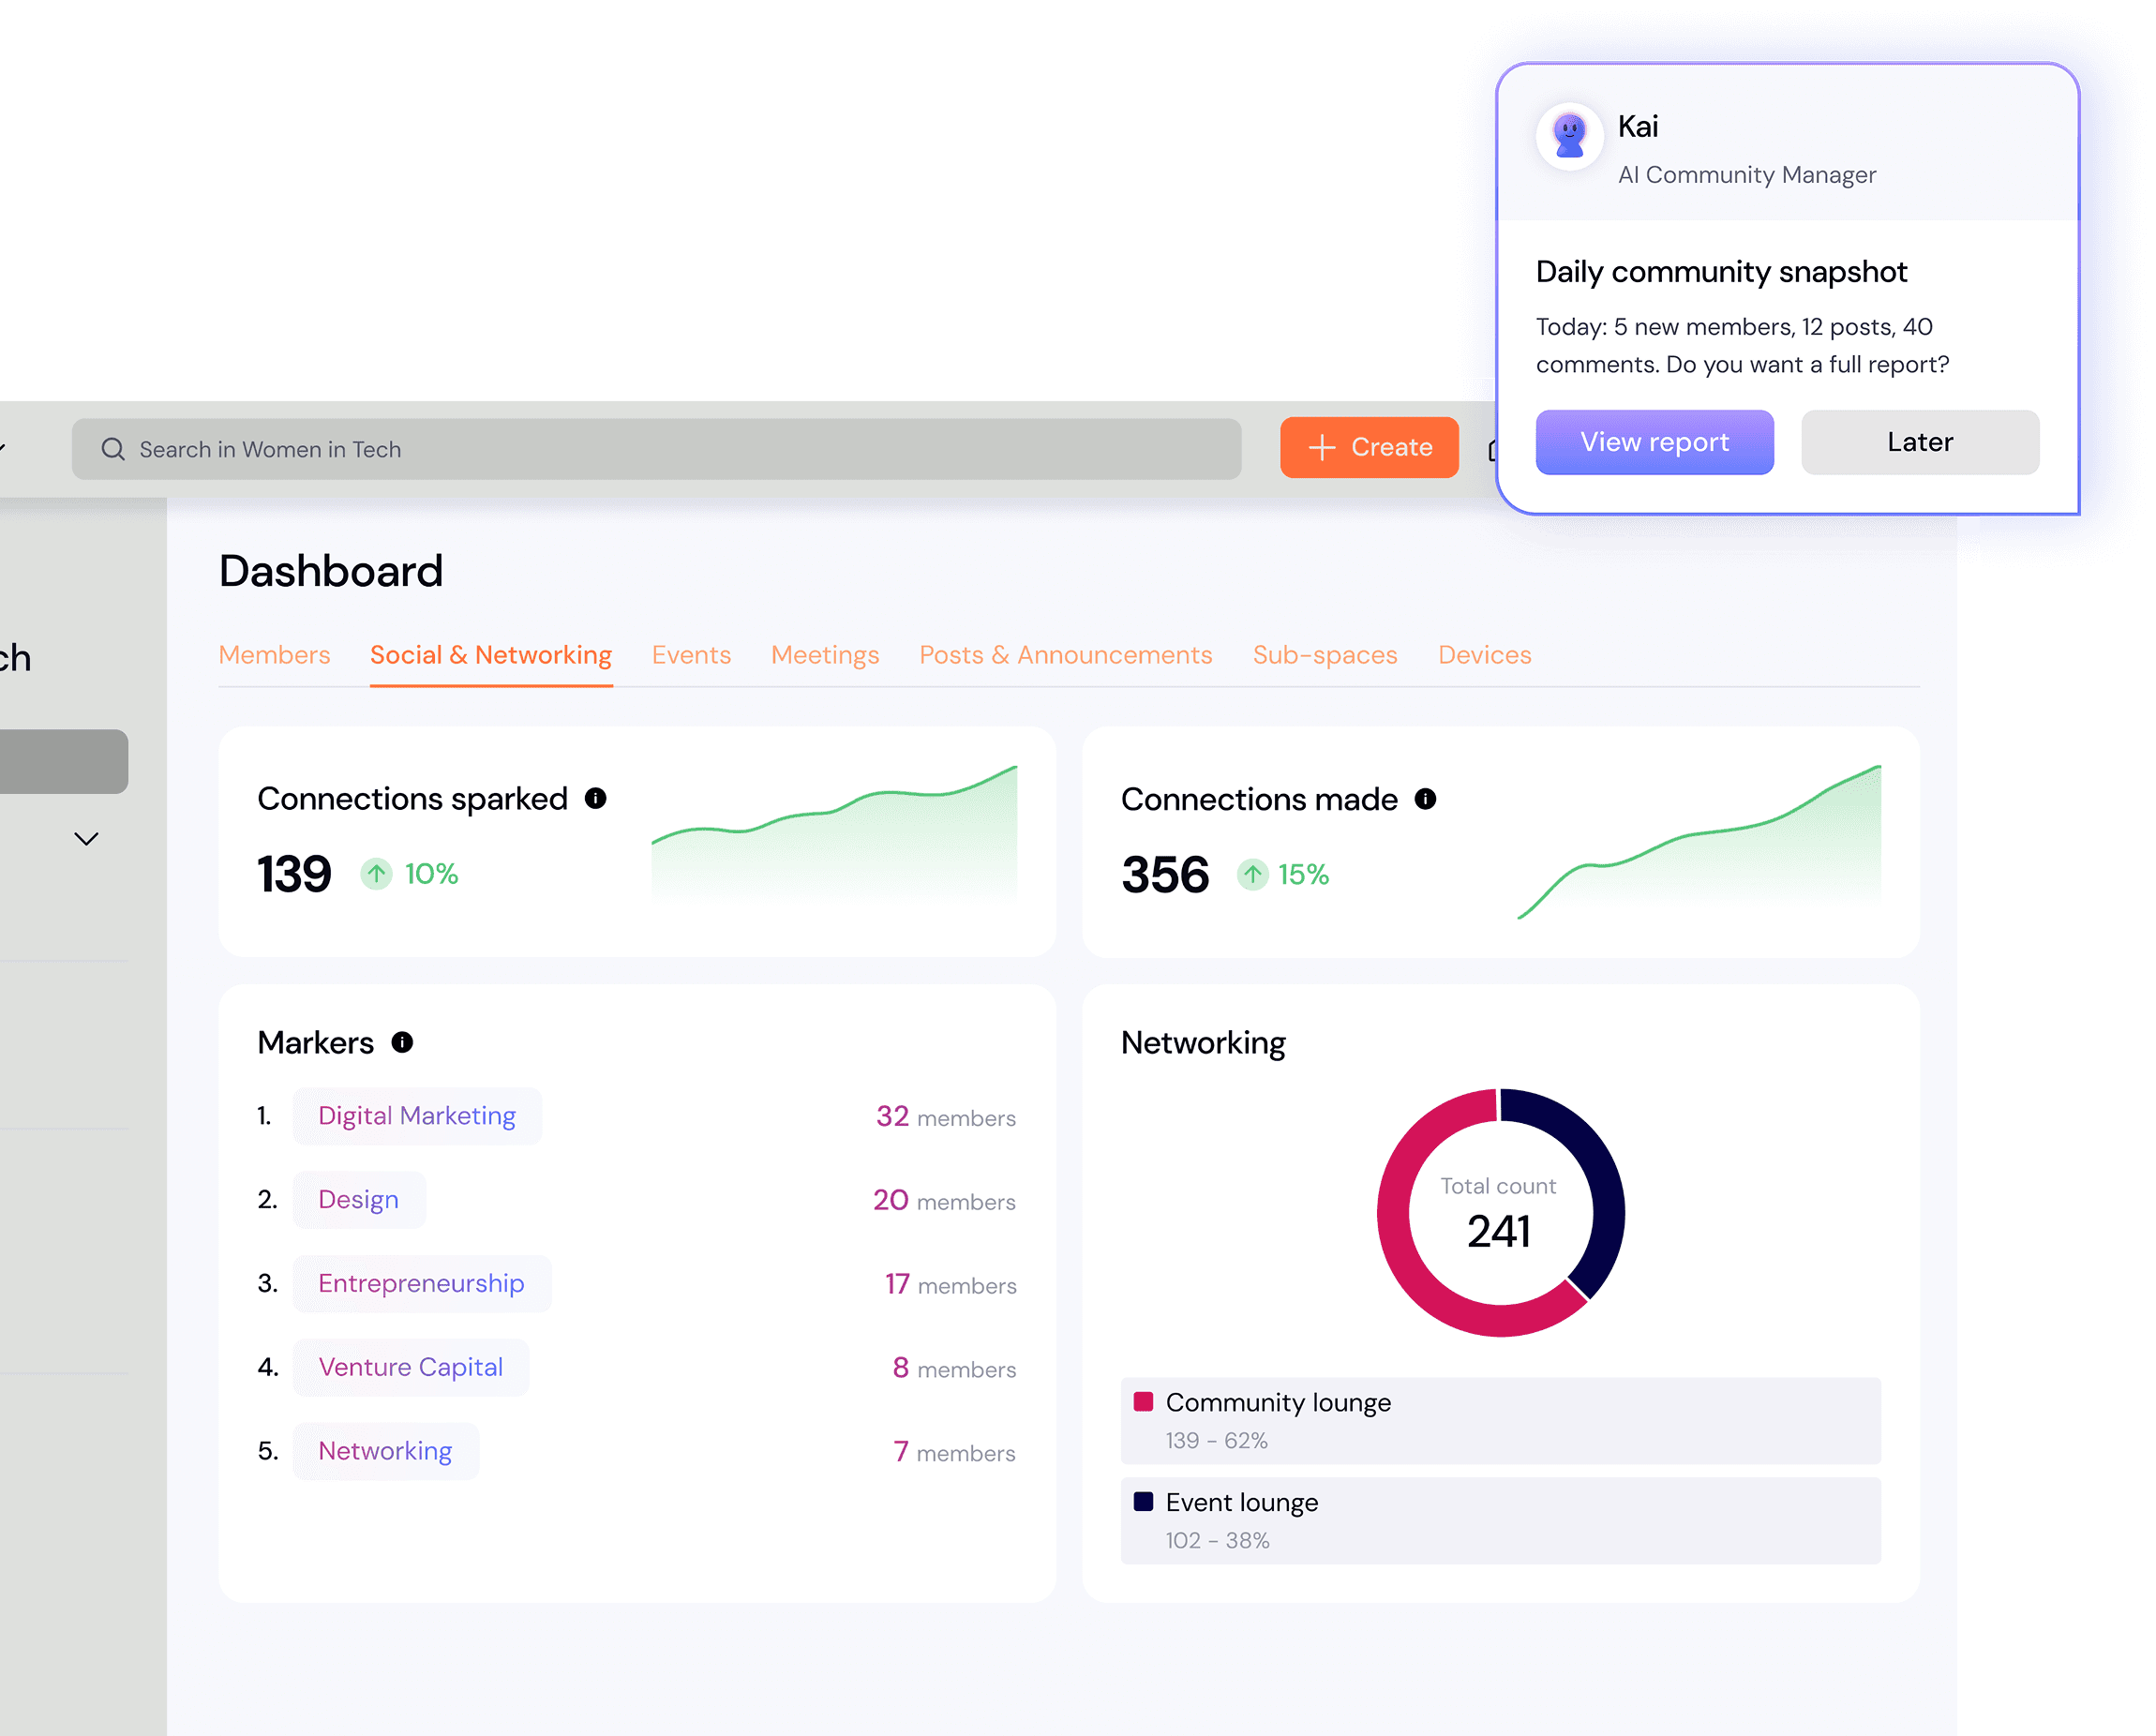Click the search magnifier icon

(113, 449)
